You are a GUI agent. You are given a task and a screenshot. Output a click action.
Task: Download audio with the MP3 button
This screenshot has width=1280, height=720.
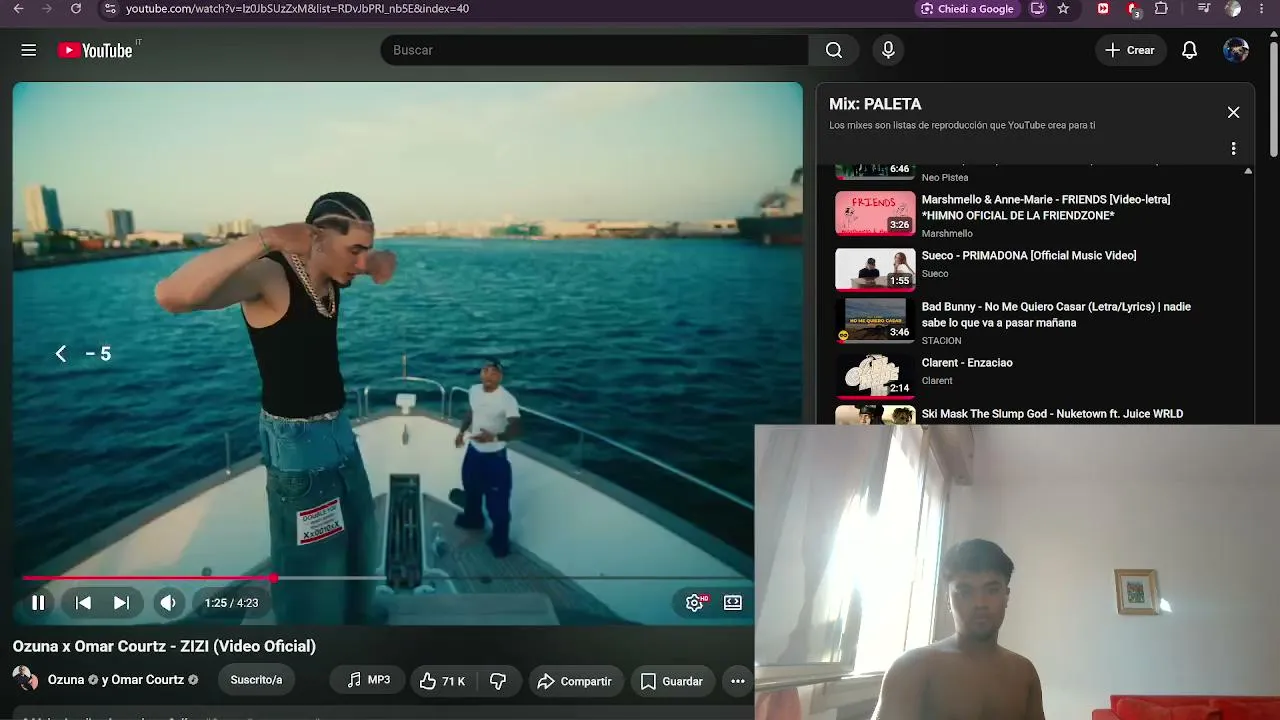pos(368,680)
